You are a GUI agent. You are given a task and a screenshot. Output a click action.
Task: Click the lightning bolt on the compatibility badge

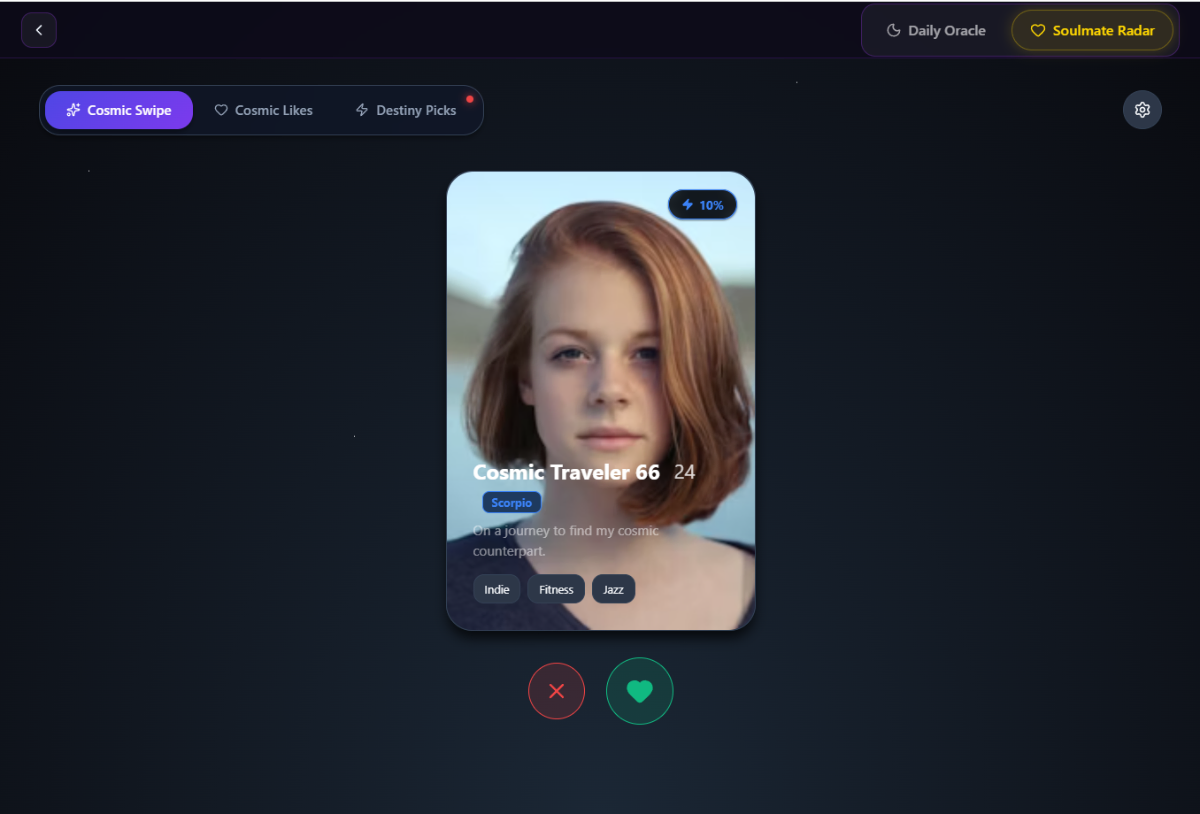click(x=688, y=204)
